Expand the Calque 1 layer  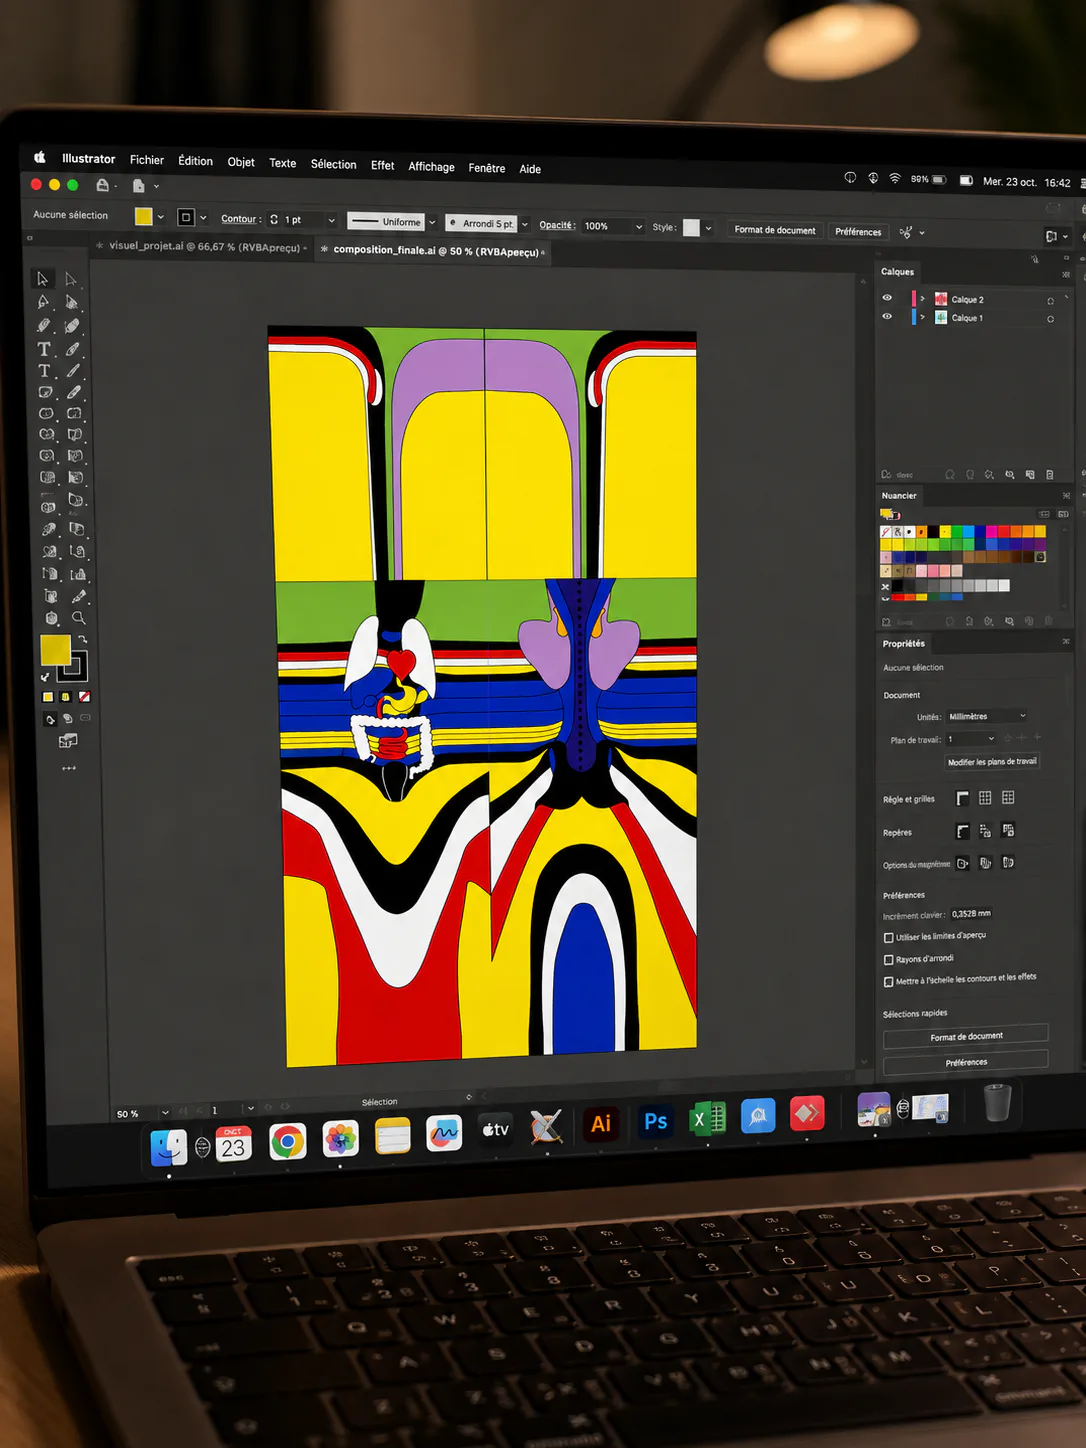pyautogui.click(x=922, y=317)
